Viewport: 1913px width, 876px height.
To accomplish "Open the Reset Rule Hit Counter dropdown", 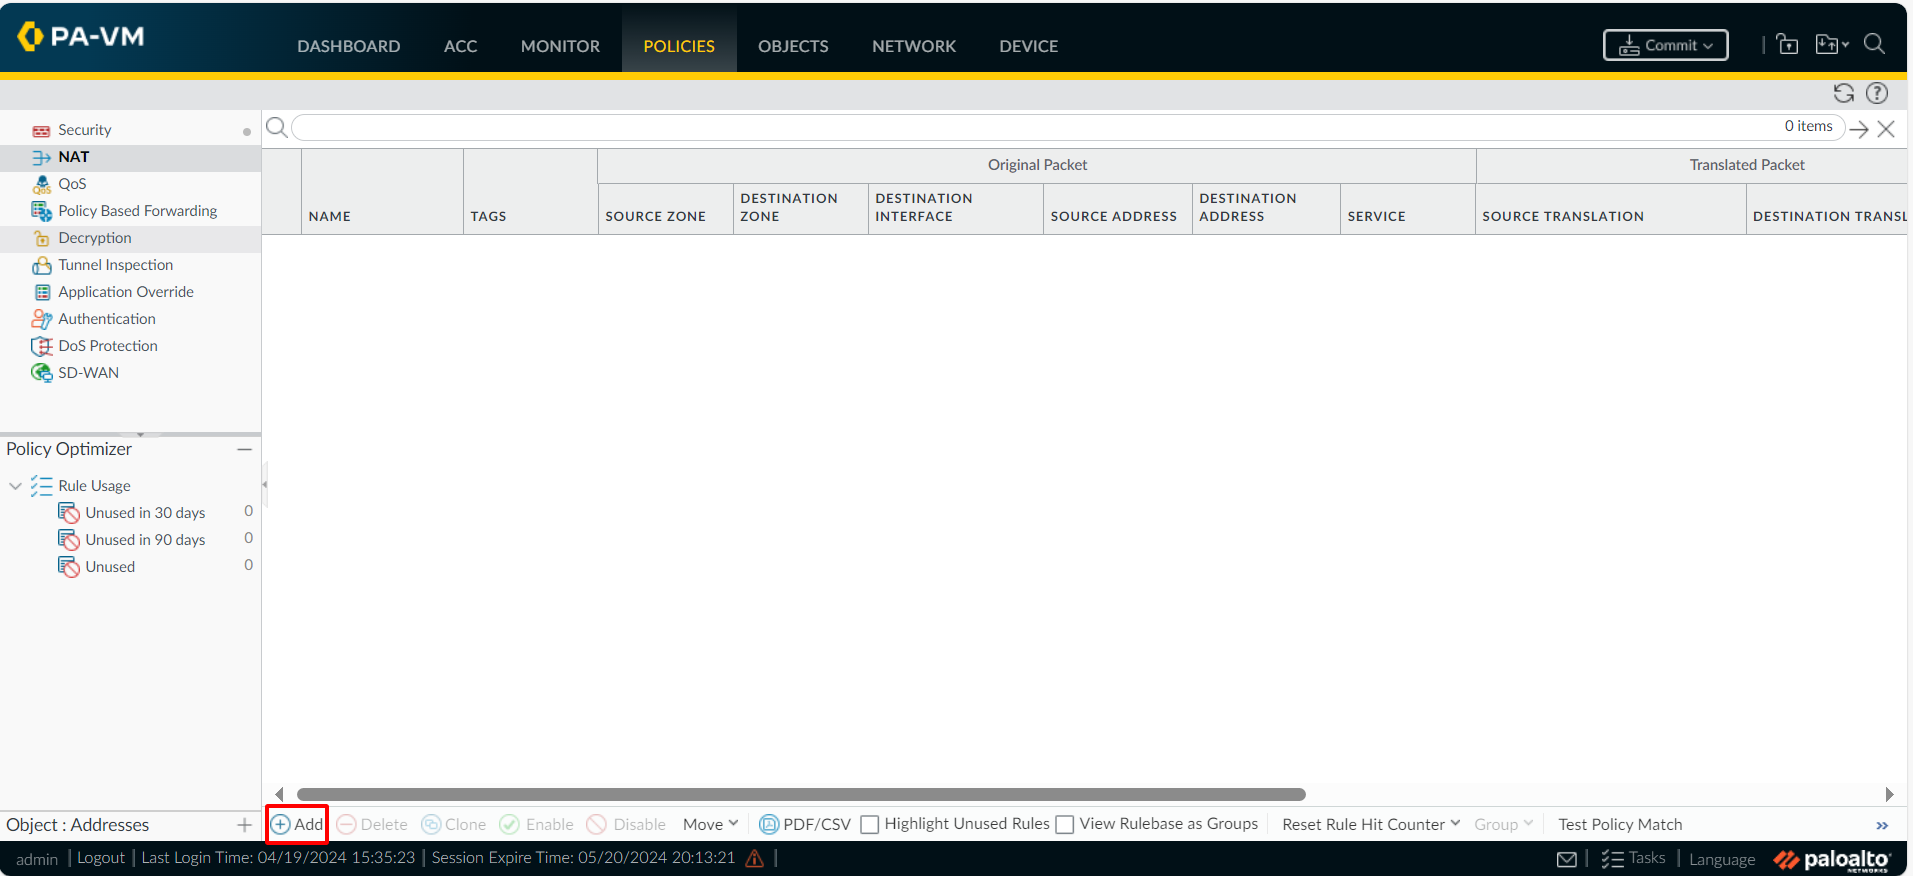I will pos(1370,824).
